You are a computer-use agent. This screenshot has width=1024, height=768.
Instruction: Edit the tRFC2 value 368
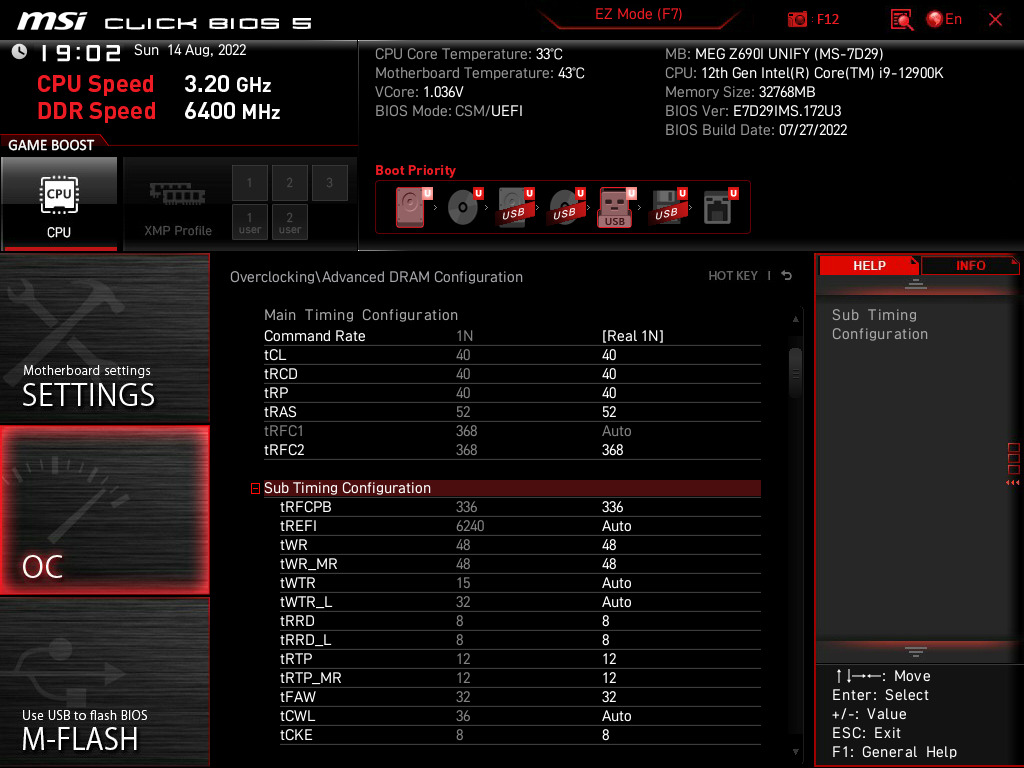(x=612, y=450)
